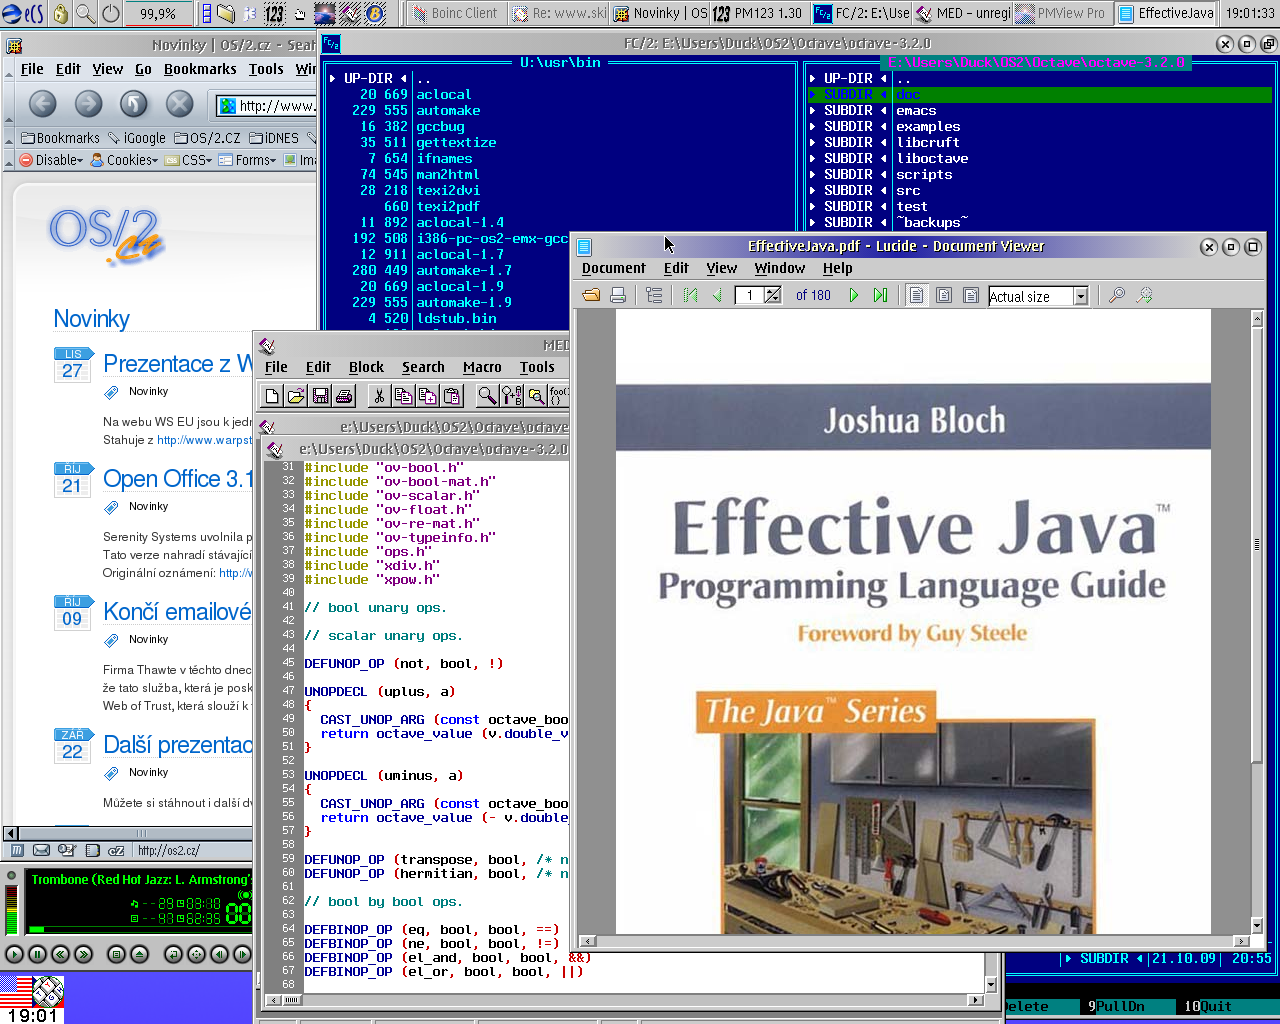Click the magnifier Find icon in MED toolbar

pos(487,396)
